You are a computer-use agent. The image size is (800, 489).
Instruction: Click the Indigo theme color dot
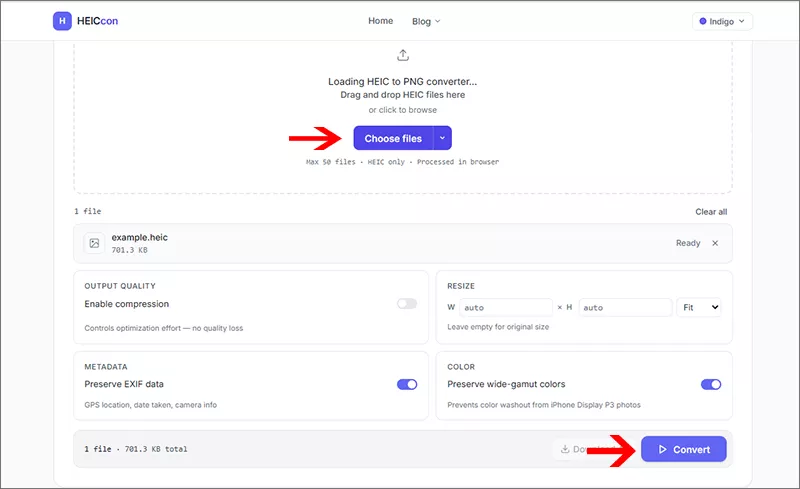pos(703,21)
